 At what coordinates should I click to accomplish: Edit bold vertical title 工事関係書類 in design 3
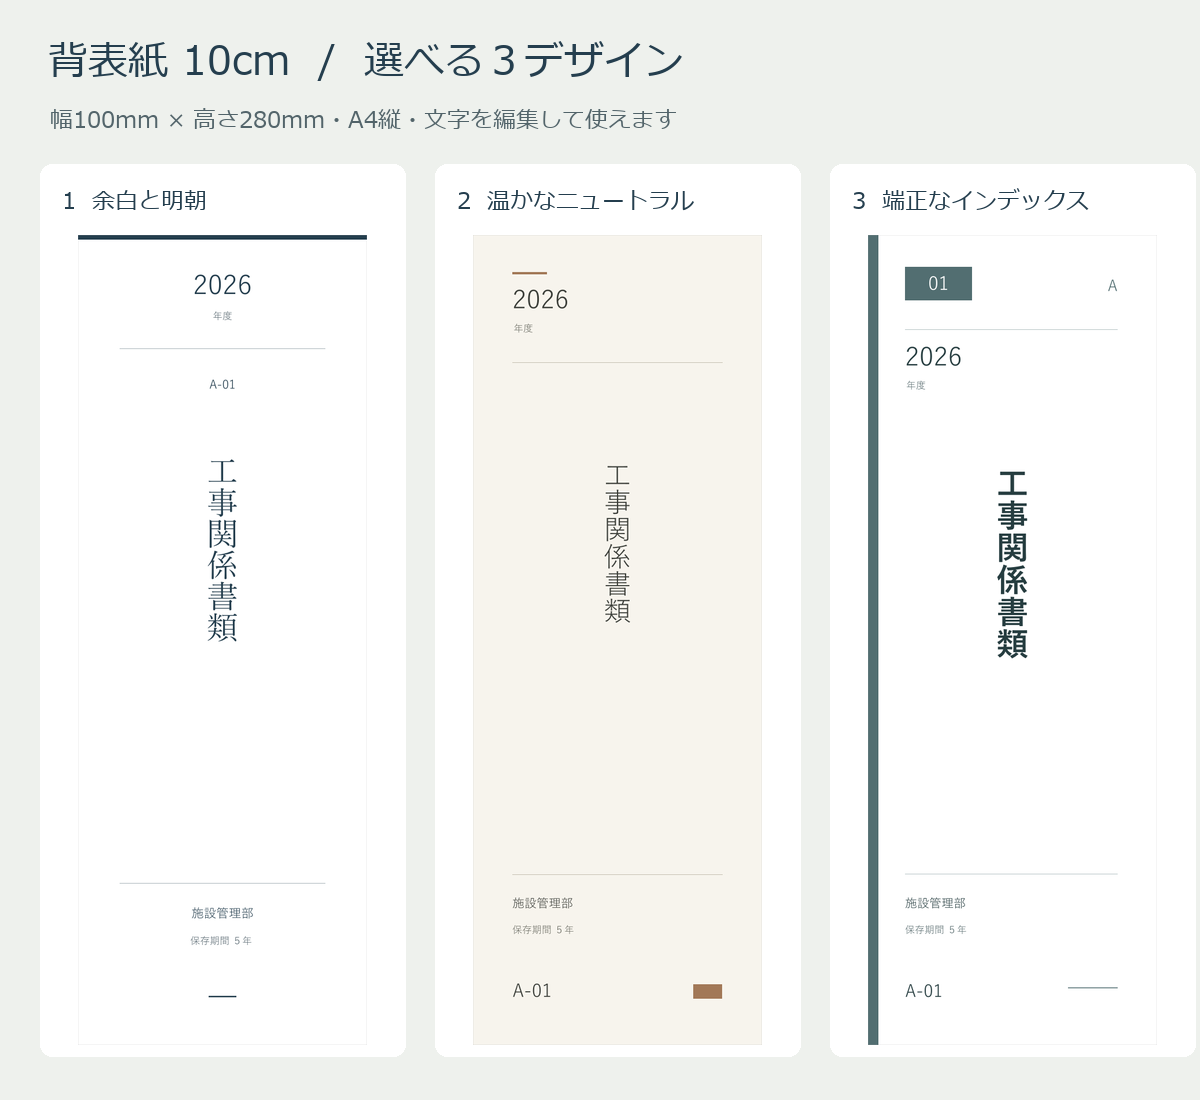click(1012, 564)
